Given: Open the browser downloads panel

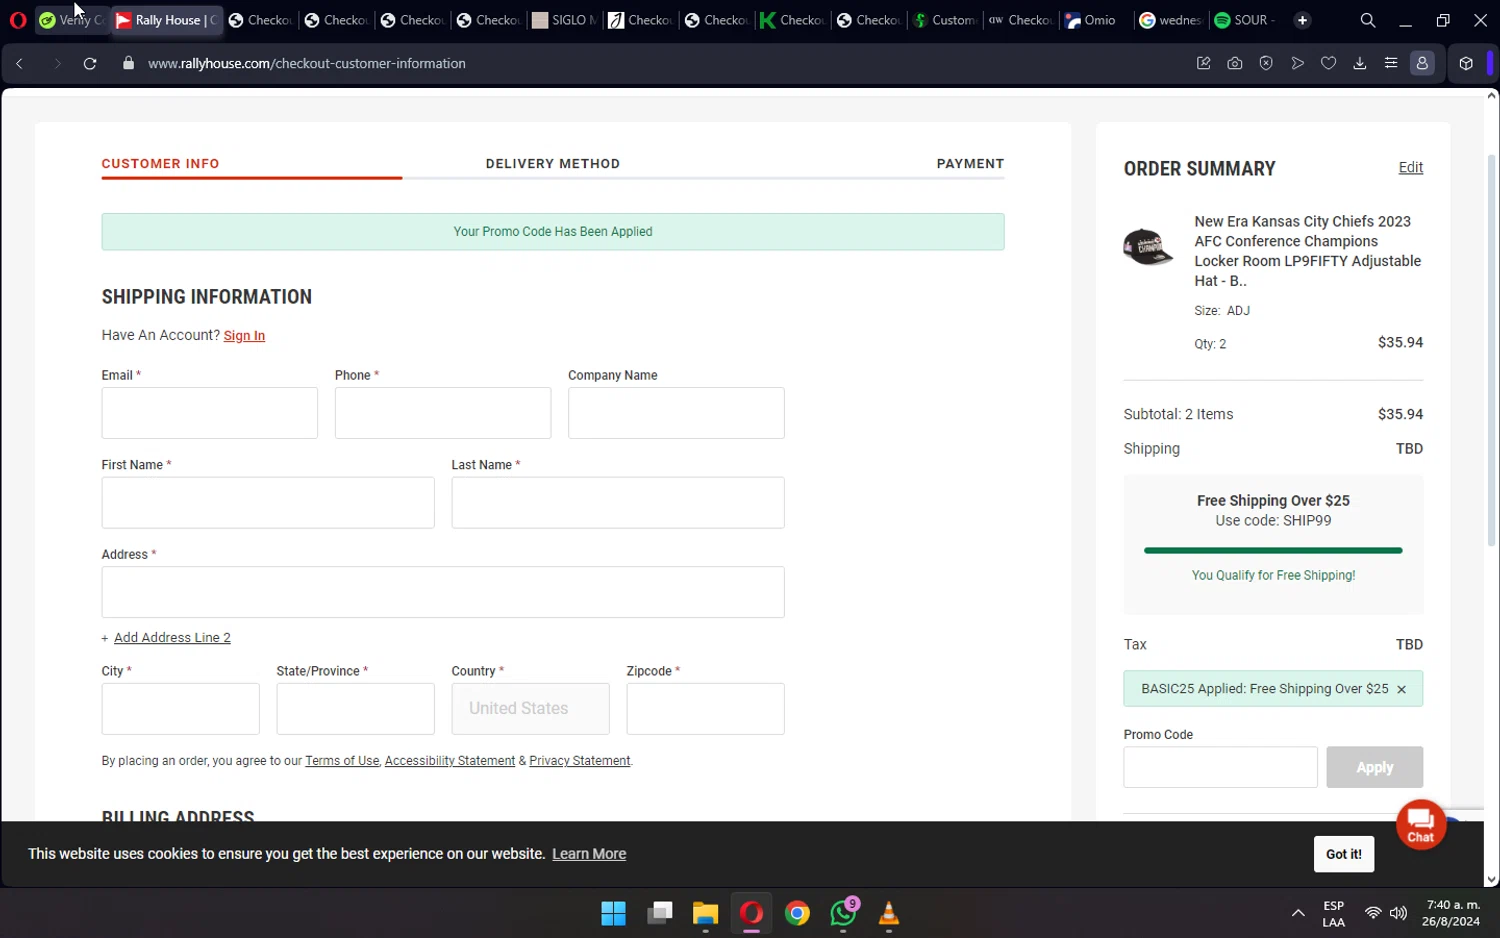Looking at the screenshot, I should [x=1359, y=63].
